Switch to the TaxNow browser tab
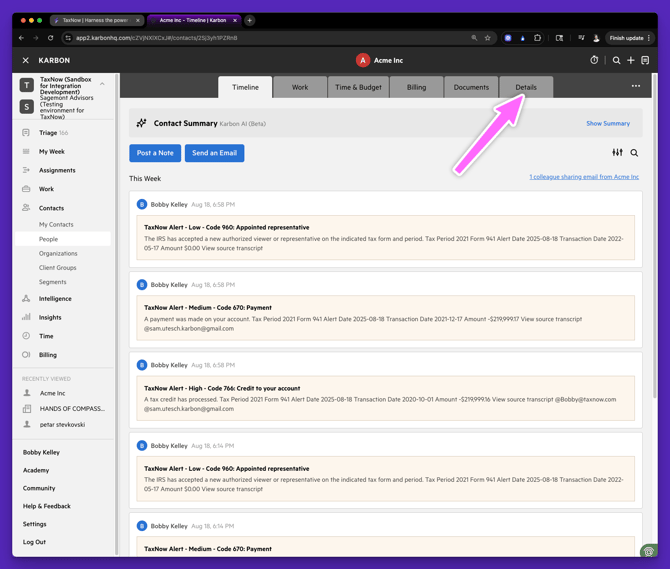 [x=95, y=20]
